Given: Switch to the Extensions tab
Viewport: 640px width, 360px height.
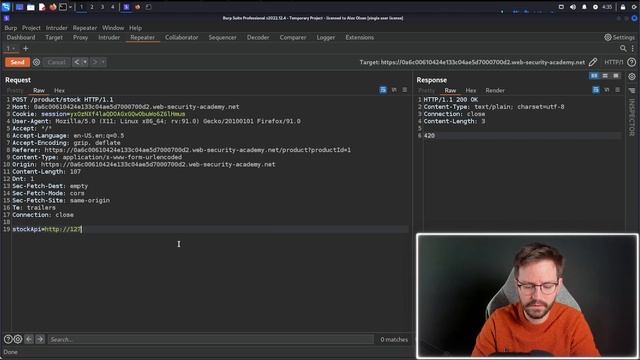Looking at the screenshot, I should 360,37.
